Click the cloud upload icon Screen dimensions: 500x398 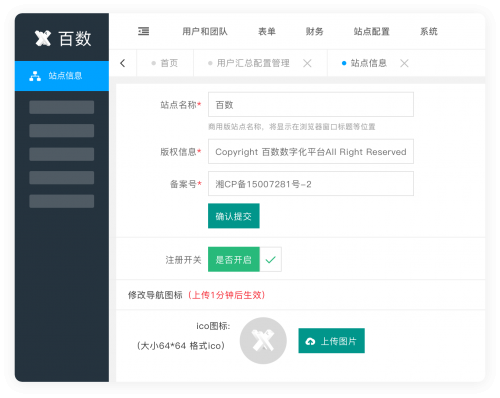pyautogui.click(x=310, y=341)
